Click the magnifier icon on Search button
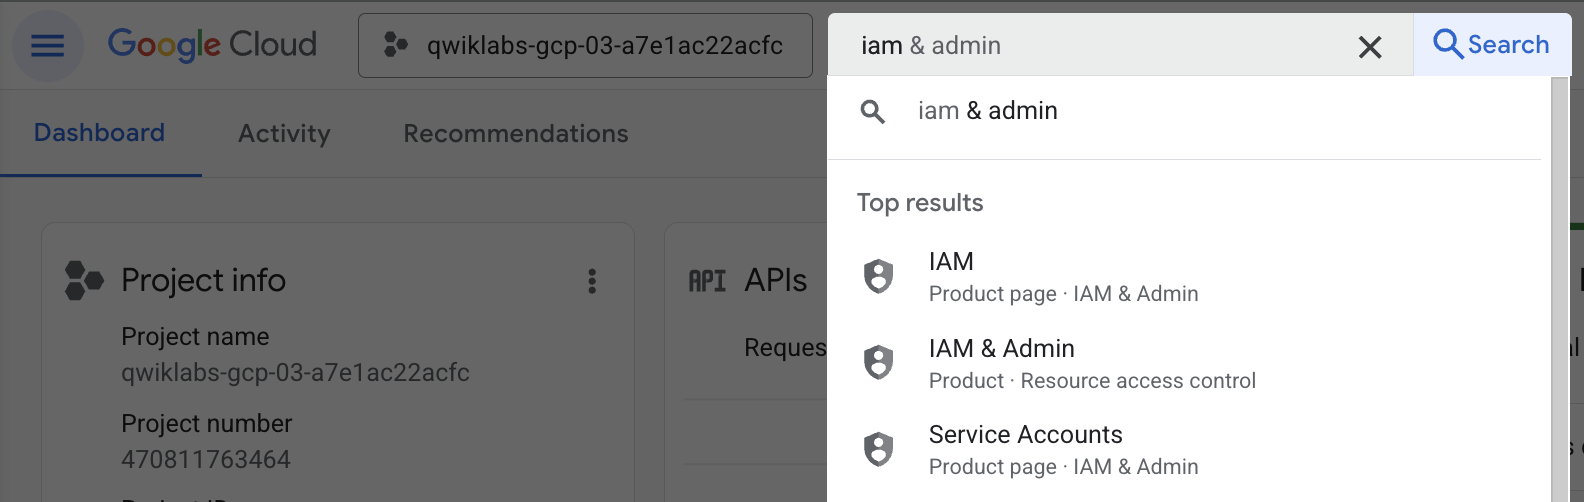Image resolution: width=1584 pixels, height=502 pixels. [x=1448, y=44]
